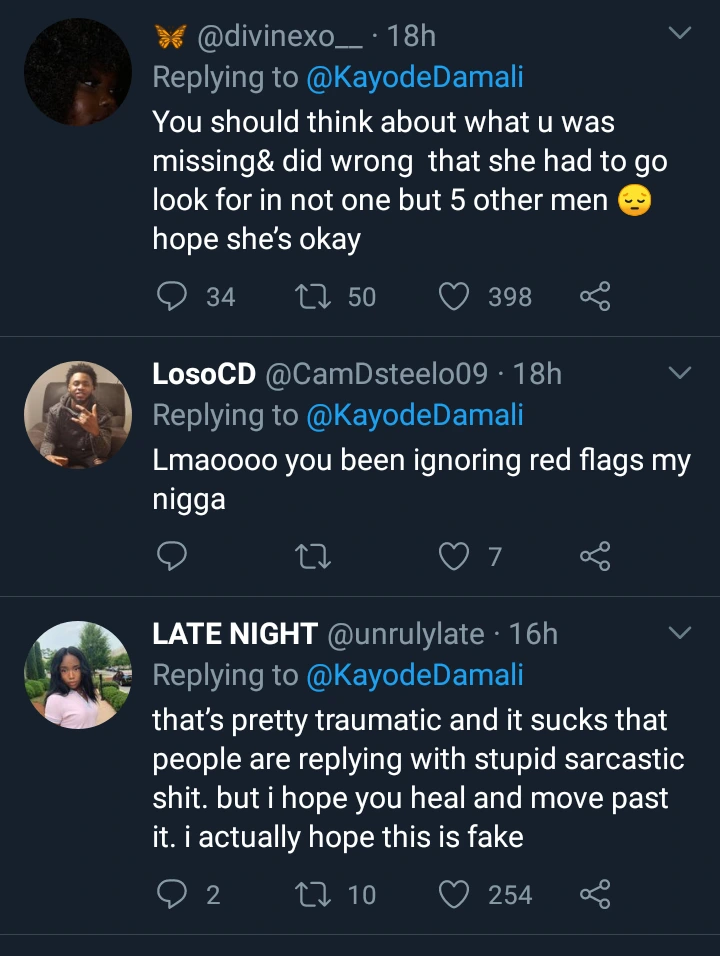720x956 pixels.
Task: Reply to LosoCD's tweet
Action: click(173, 556)
